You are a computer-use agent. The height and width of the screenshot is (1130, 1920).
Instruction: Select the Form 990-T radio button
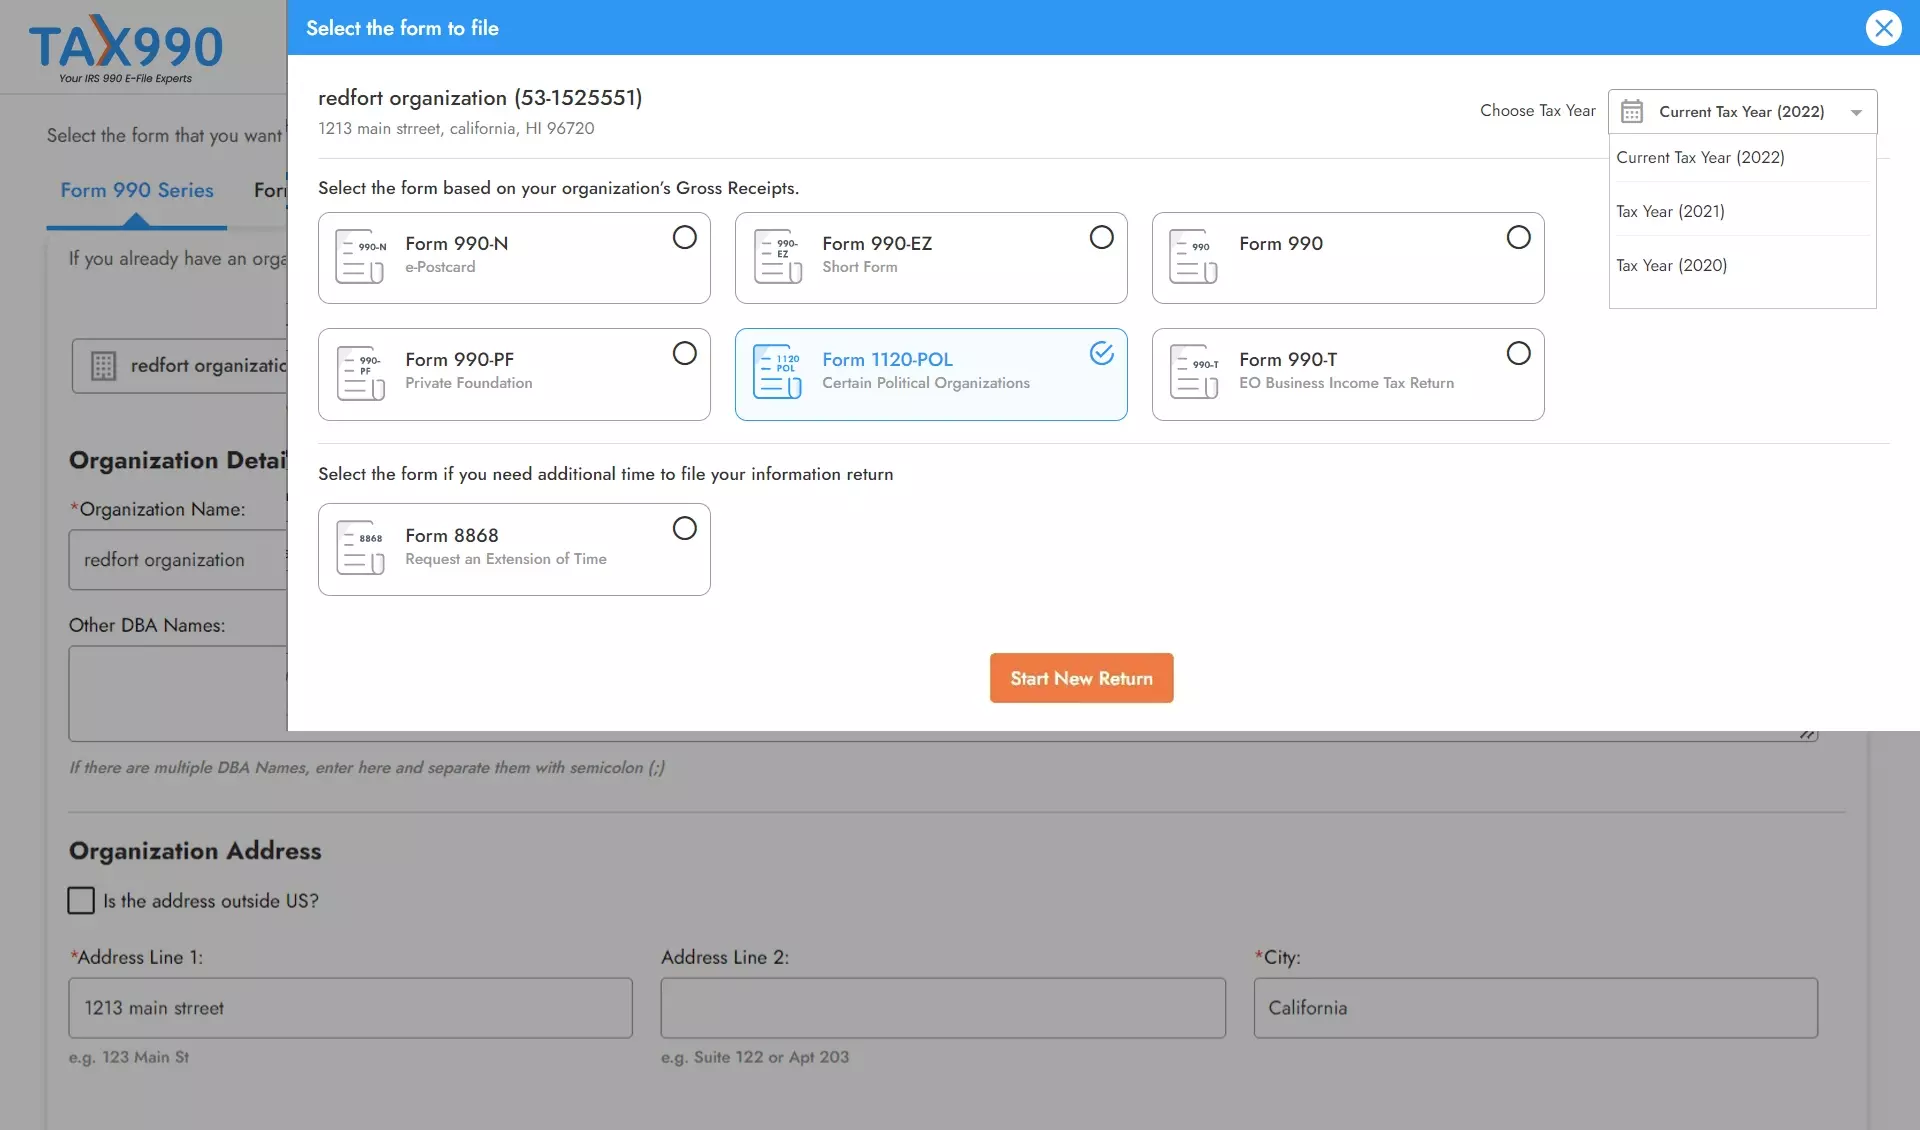pyautogui.click(x=1519, y=353)
